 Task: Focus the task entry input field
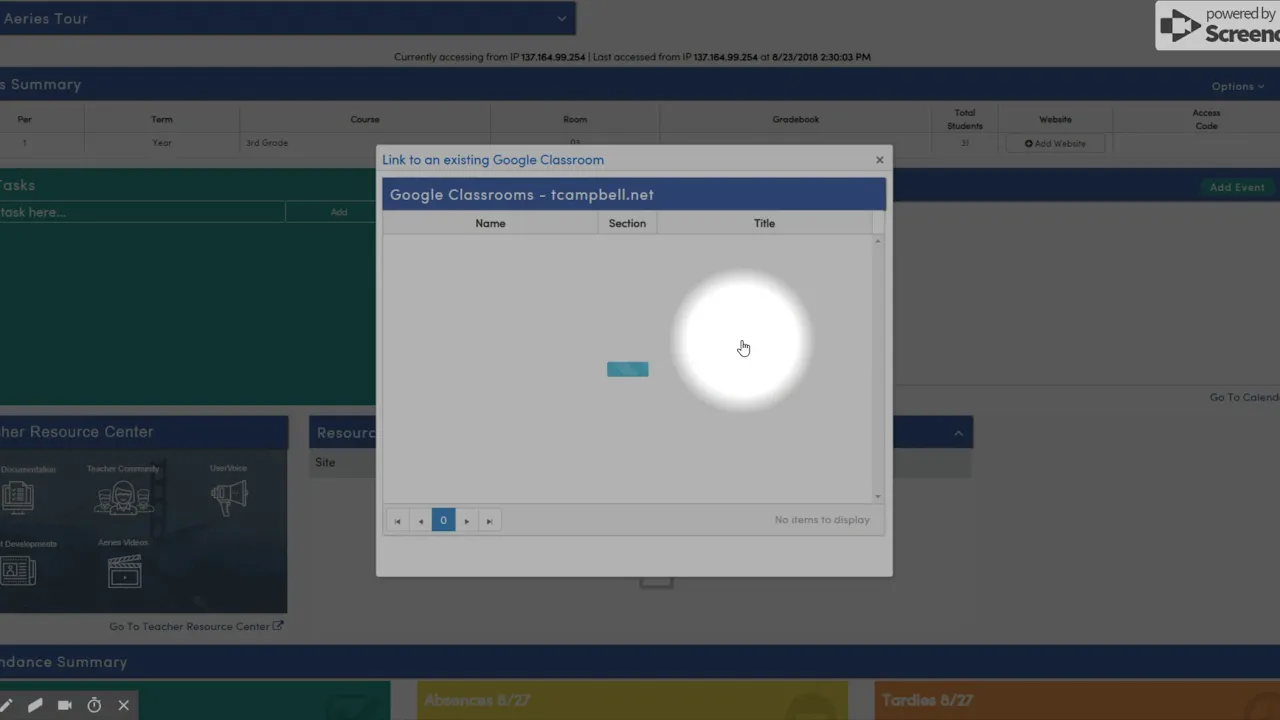pos(142,212)
